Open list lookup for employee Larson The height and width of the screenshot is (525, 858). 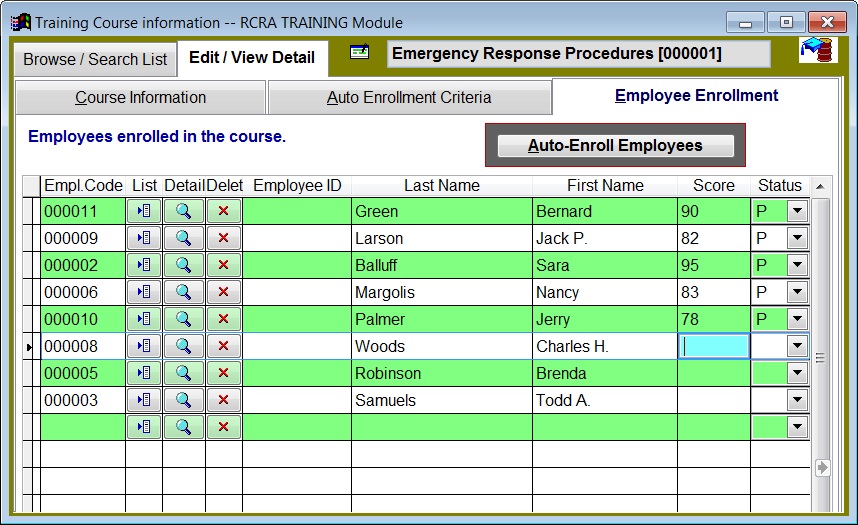pyautogui.click(x=144, y=238)
